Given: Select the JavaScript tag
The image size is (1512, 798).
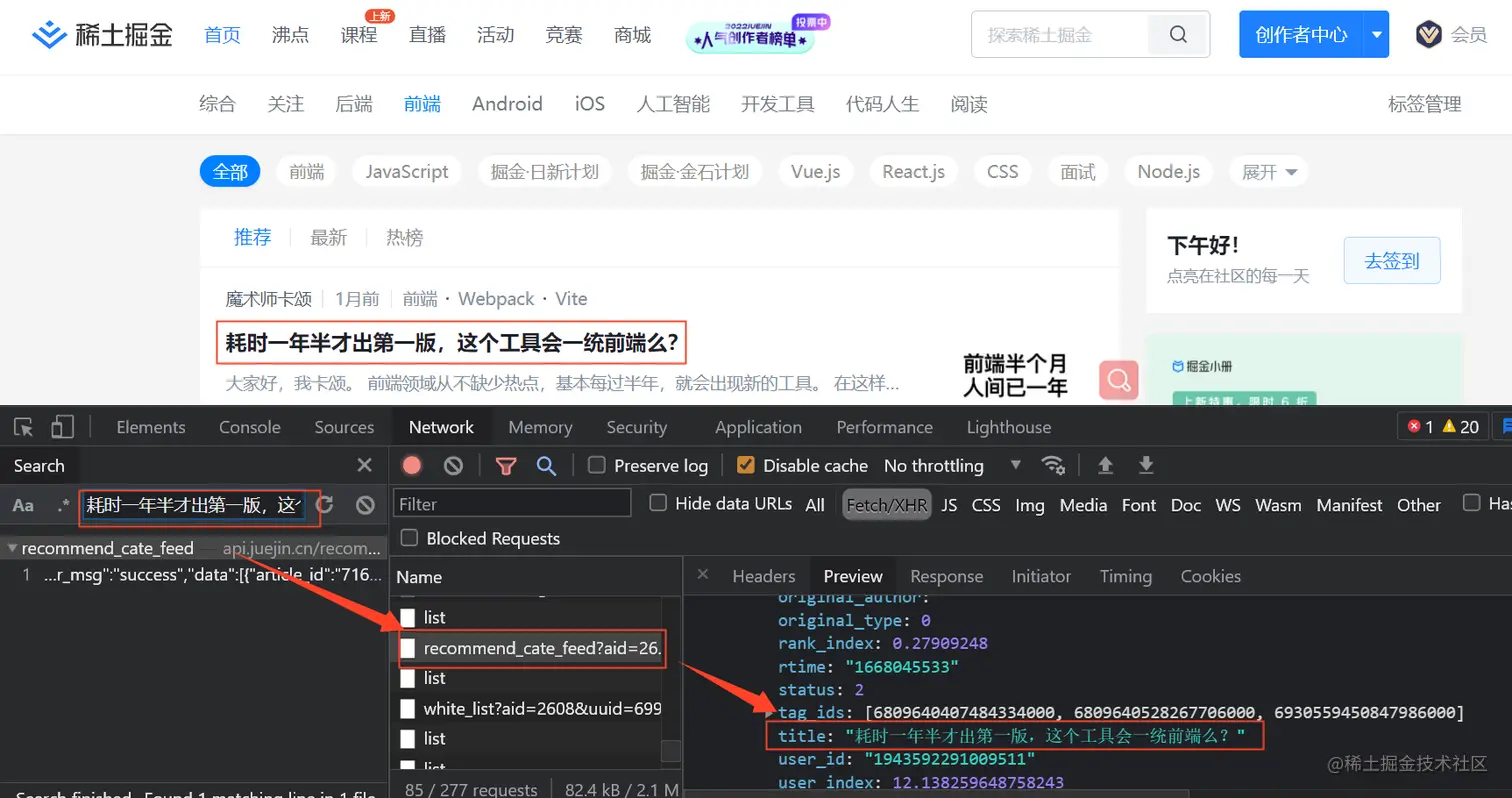Looking at the screenshot, I should [x=407, y=172].
